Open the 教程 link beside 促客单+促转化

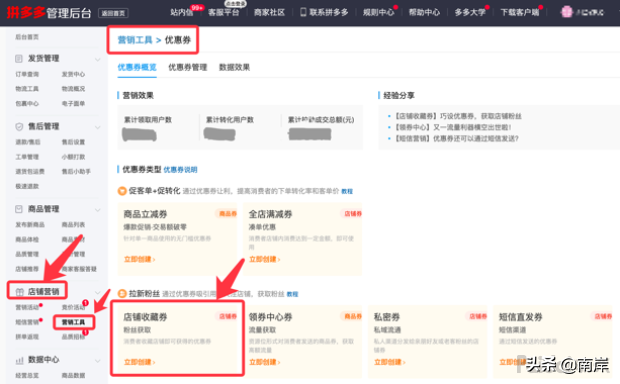(x=347, y=191)
